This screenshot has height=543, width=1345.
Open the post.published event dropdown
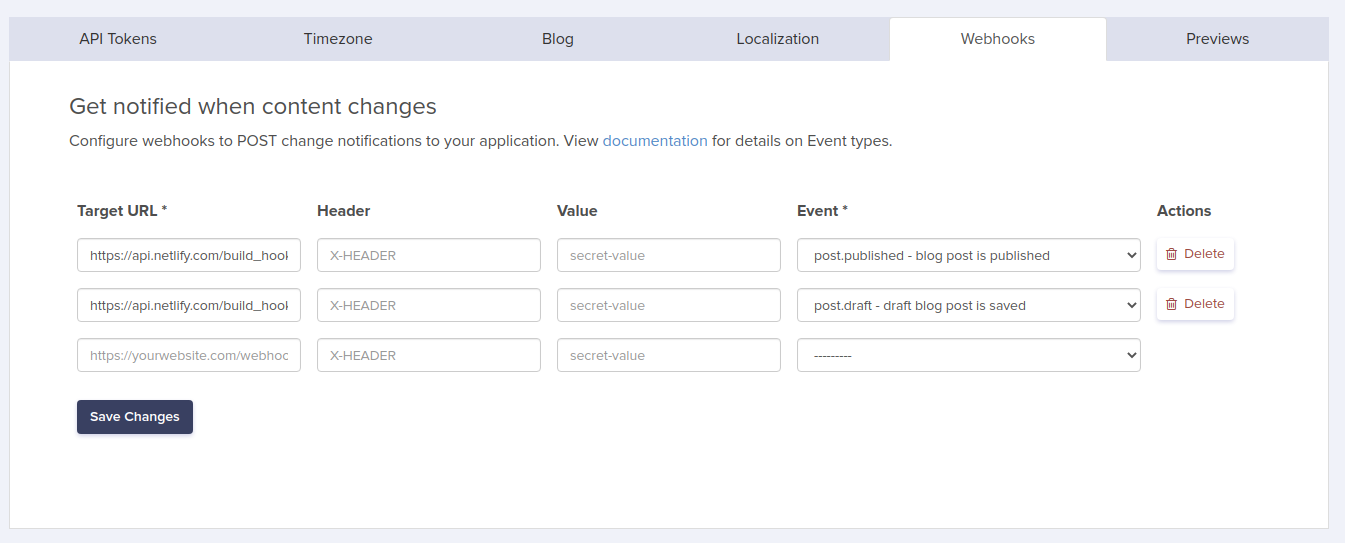[x=968, y=255]
